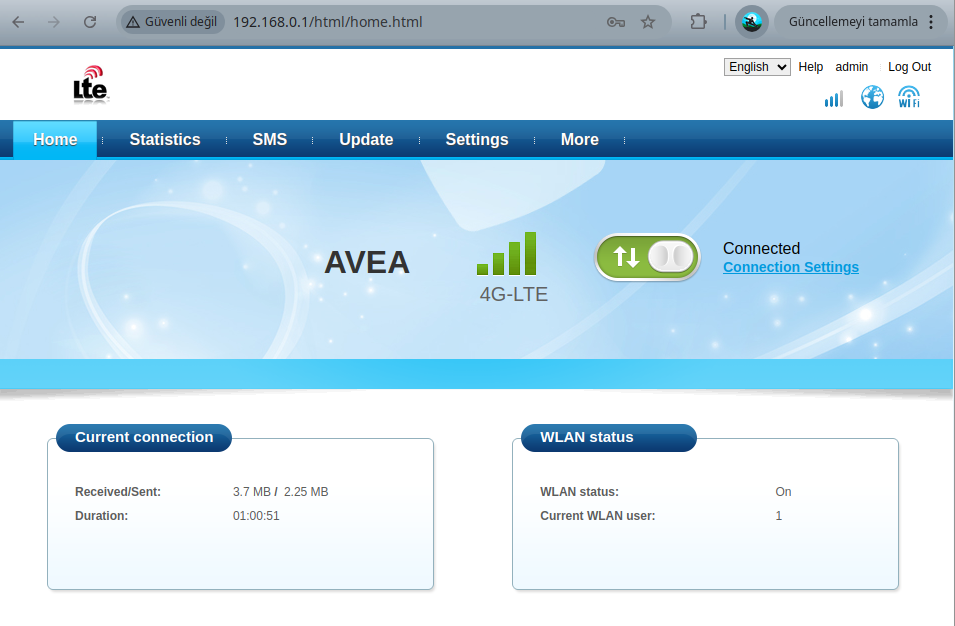Screen dimensions: 955x626
Task: Open the internet globe status icon
Action: (872, 97)
